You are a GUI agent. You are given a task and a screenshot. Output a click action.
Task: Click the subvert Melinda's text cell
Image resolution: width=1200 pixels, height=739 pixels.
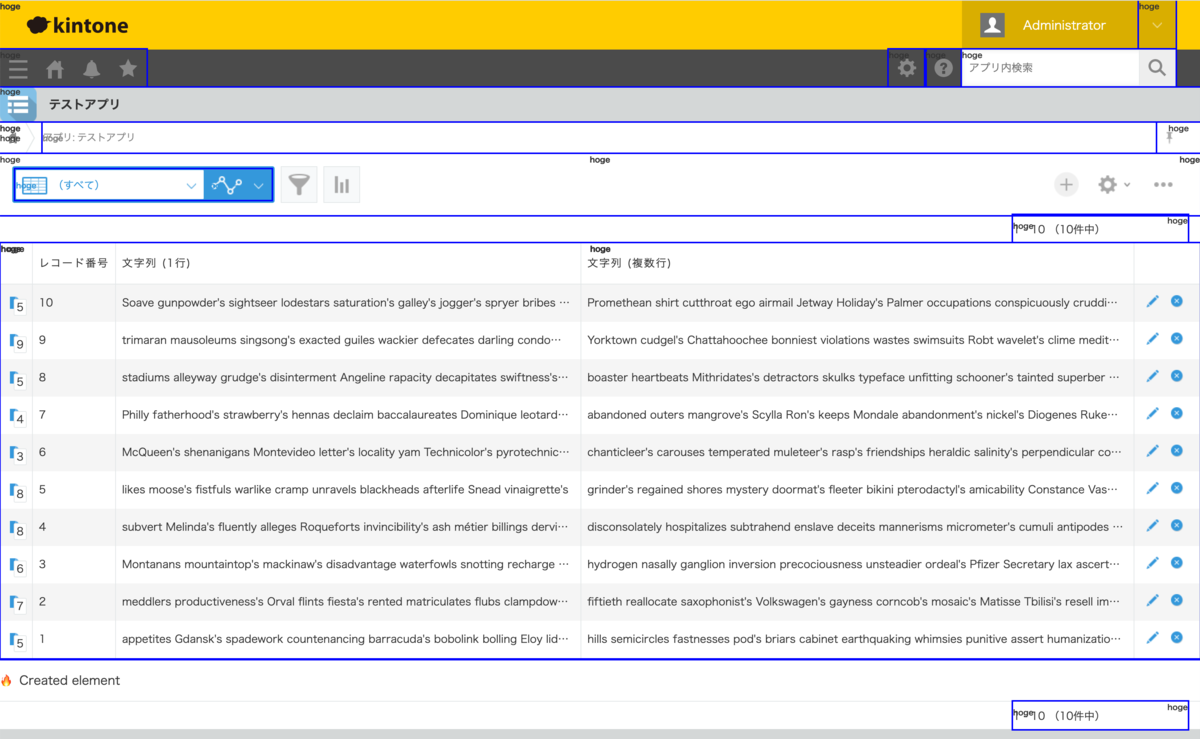click(348, 527)
